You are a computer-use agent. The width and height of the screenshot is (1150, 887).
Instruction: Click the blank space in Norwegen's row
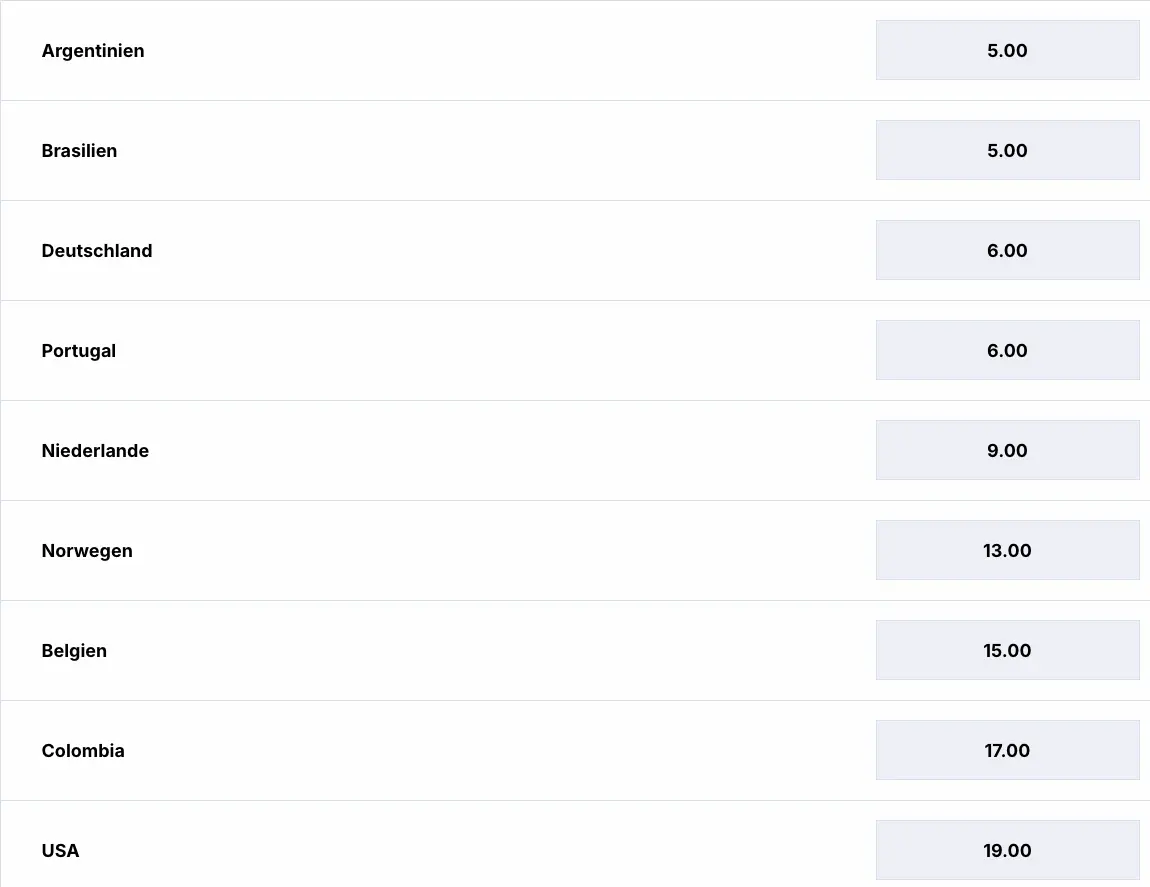[500, 550]
